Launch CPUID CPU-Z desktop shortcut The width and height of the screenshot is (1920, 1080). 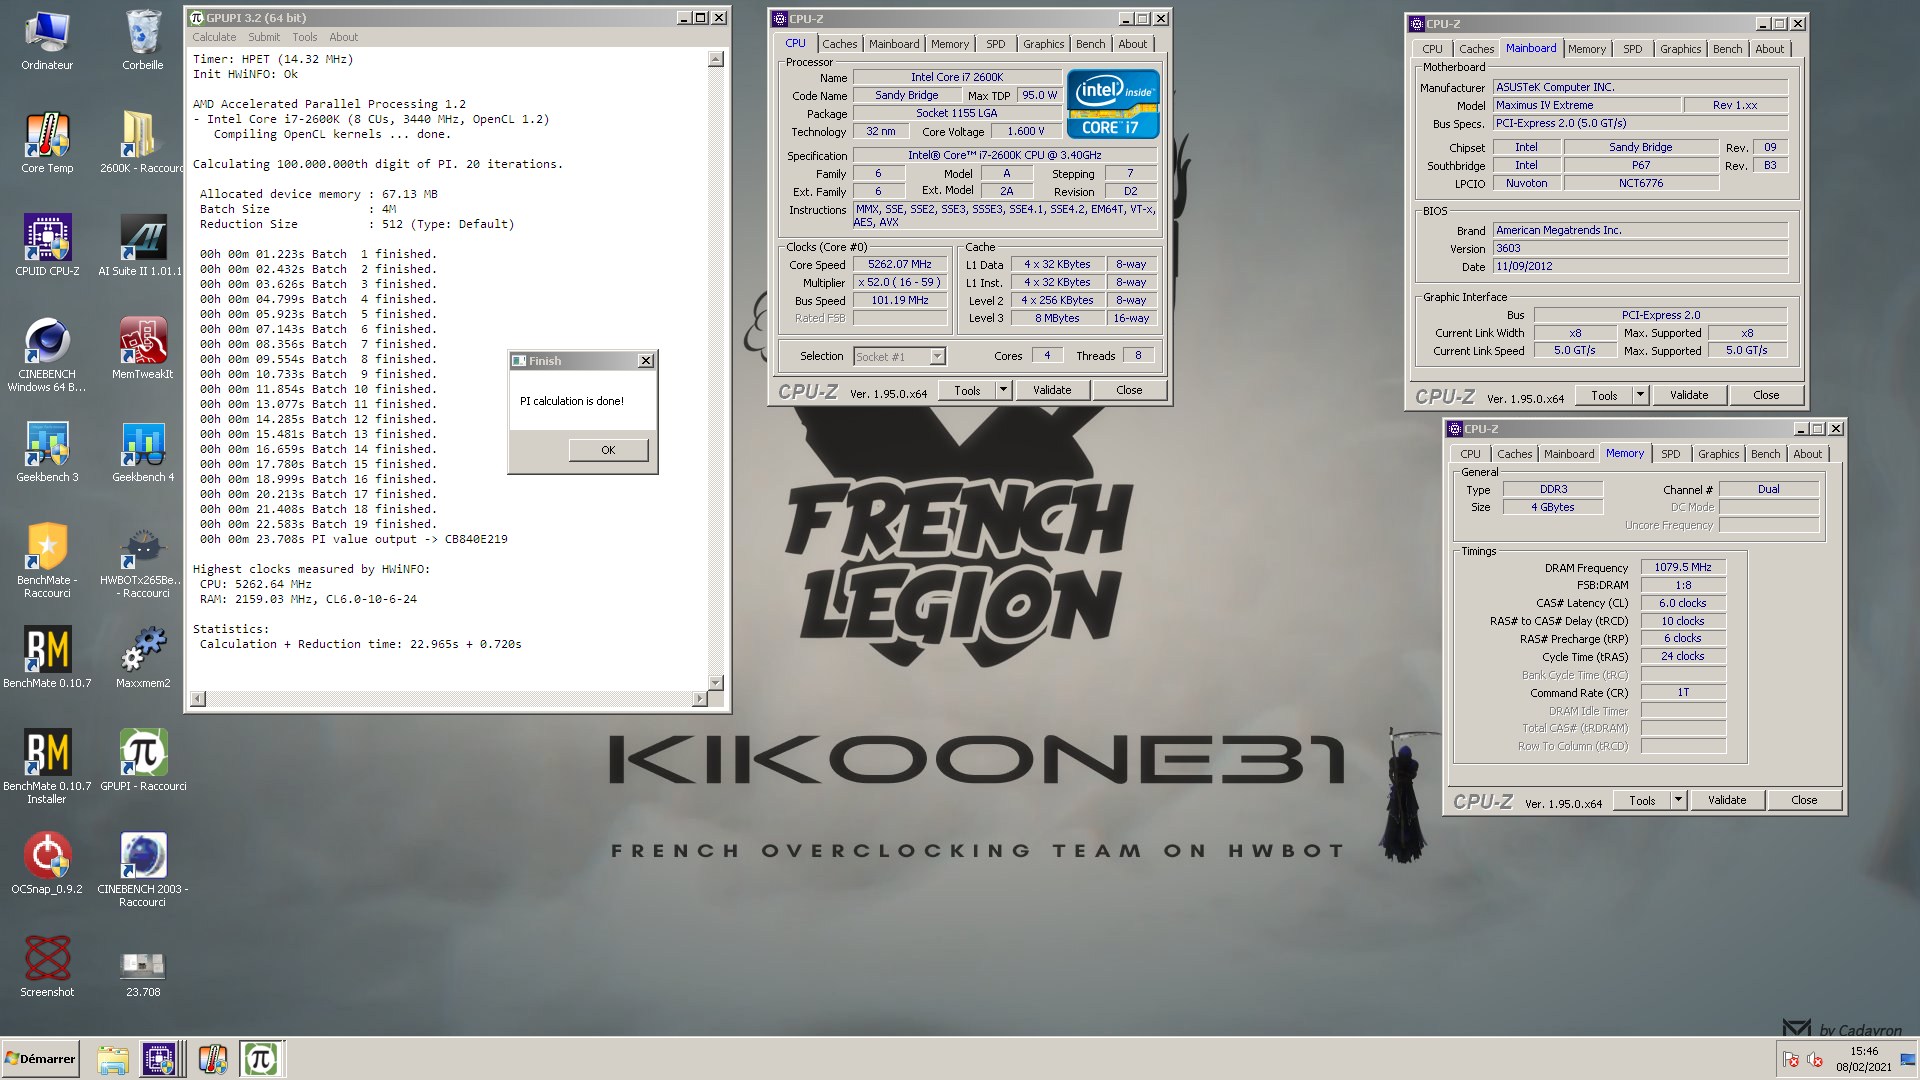[47, 246]
